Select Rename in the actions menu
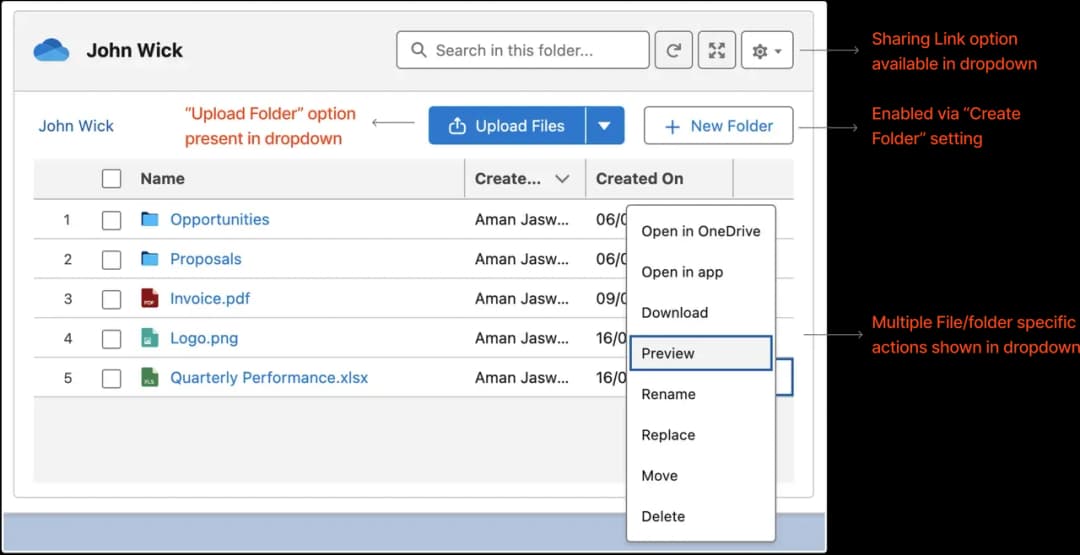This screenshot has width=1080, height=555. pos(700,394)
